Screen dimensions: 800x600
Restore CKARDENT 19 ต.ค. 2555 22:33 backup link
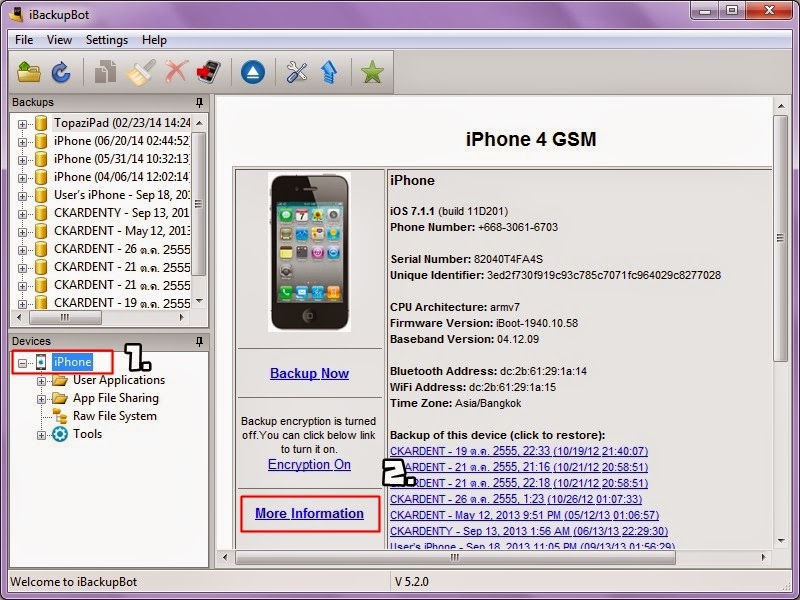(519, 451)
